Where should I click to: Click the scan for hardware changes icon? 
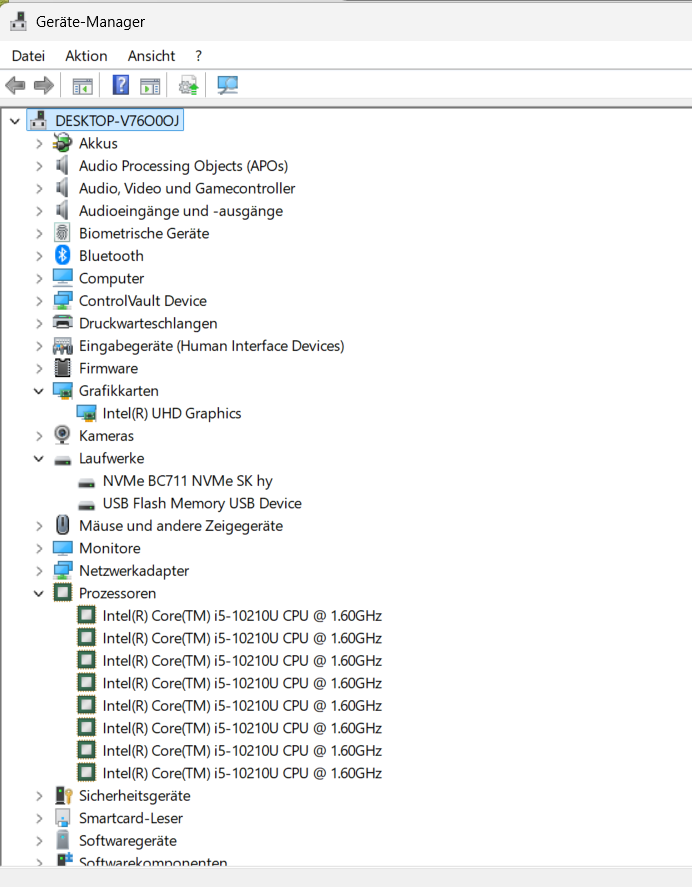(227, 85)
